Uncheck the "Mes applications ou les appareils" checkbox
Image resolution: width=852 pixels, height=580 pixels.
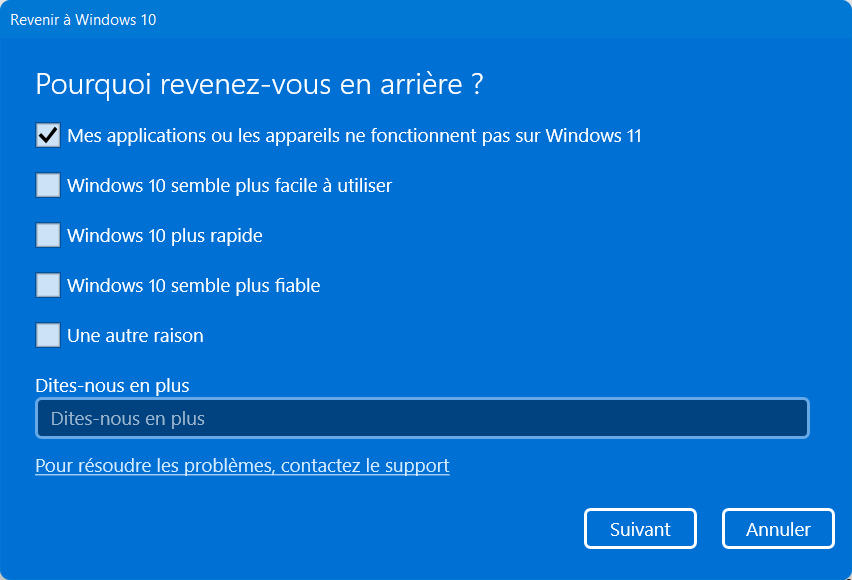tap(48, 135)
